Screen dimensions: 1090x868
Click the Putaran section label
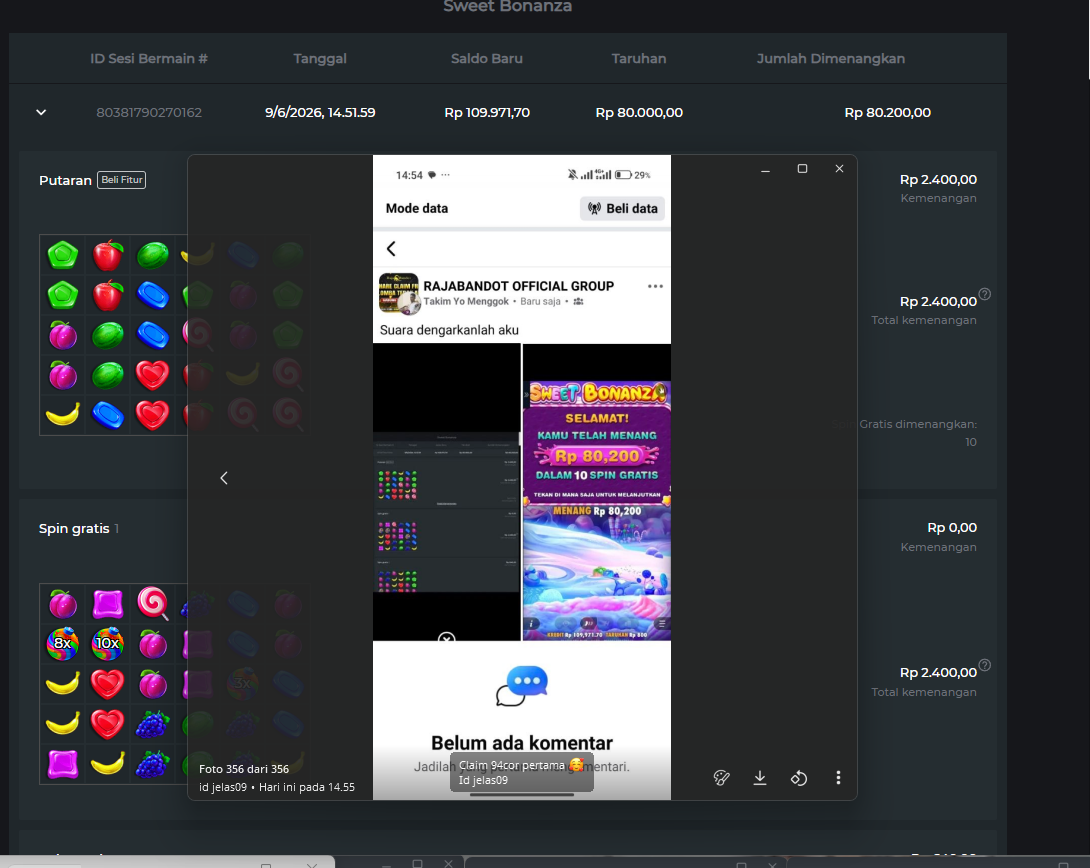(x=65, y=180)
